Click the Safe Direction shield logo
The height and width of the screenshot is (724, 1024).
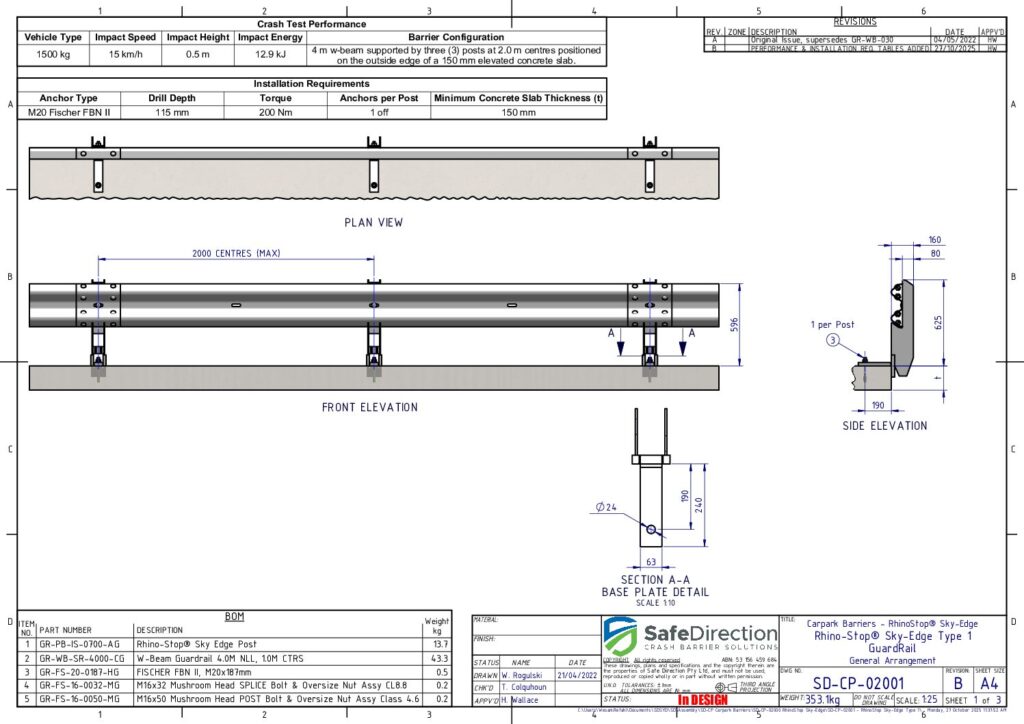(620, 636)
